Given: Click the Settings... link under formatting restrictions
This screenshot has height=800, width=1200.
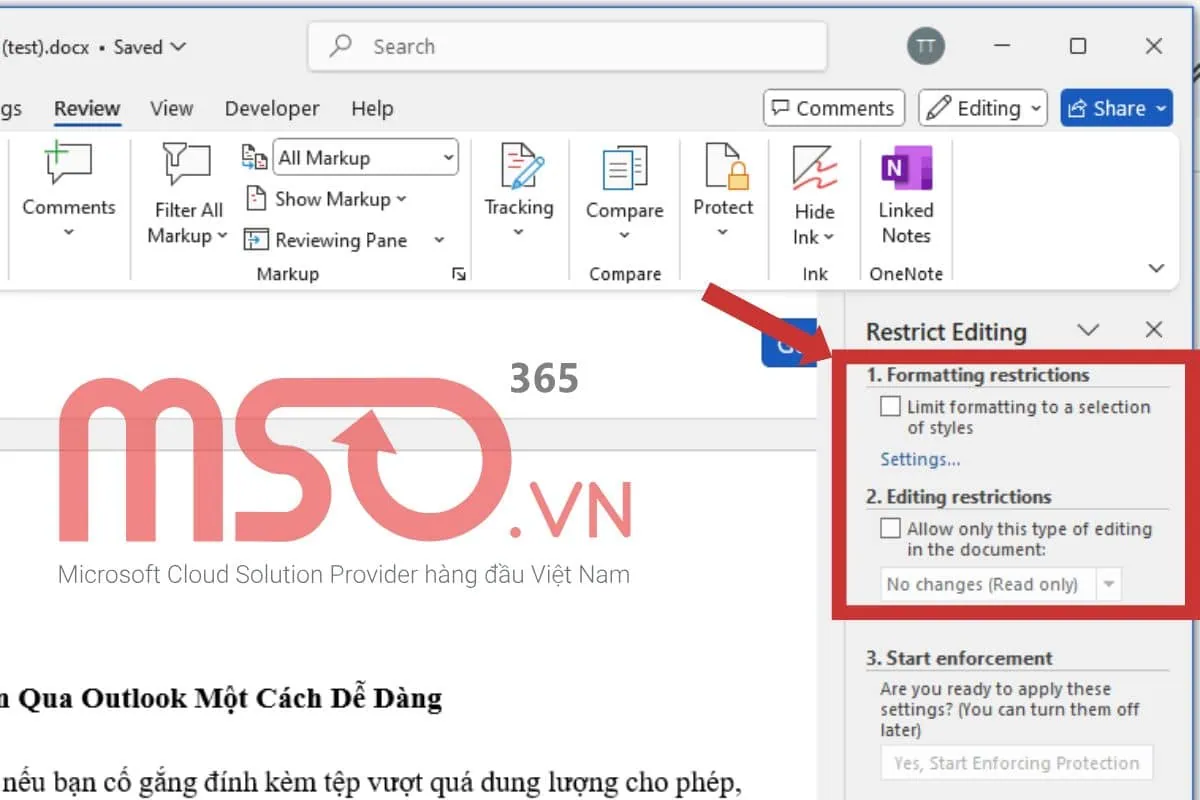Looking at the screenshot, I should tap(920, 460).
